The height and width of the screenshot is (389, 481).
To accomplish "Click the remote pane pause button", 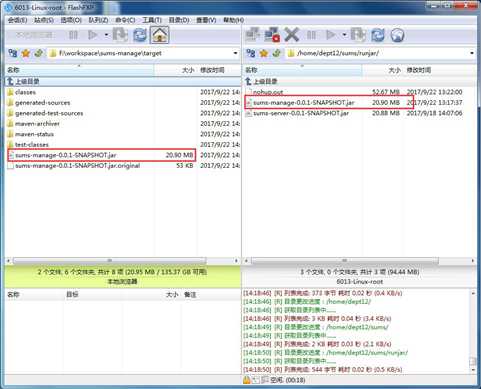I will (x=311, y=35).
